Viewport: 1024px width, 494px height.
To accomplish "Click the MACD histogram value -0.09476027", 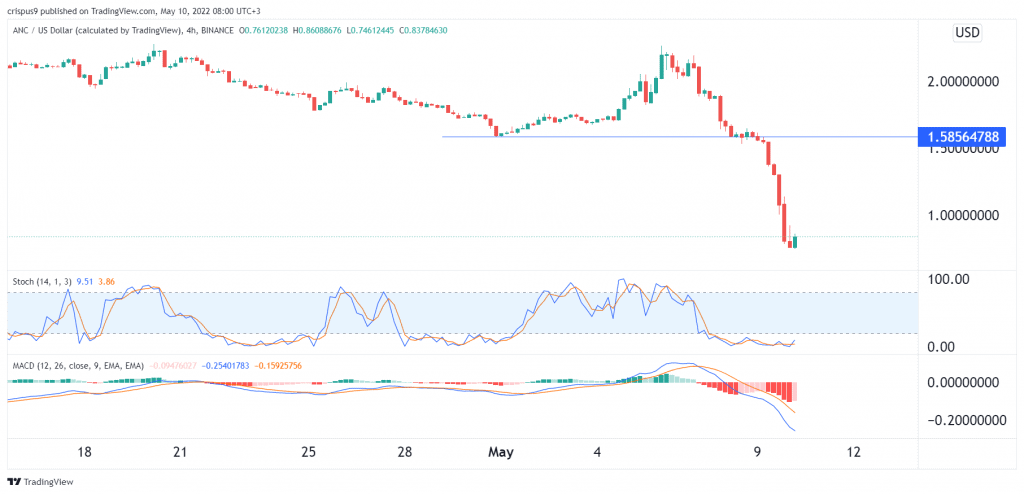I will pos(173,365).
